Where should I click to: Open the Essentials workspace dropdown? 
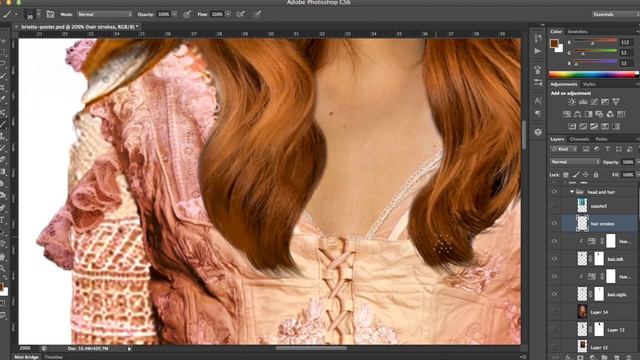[616, 14]
